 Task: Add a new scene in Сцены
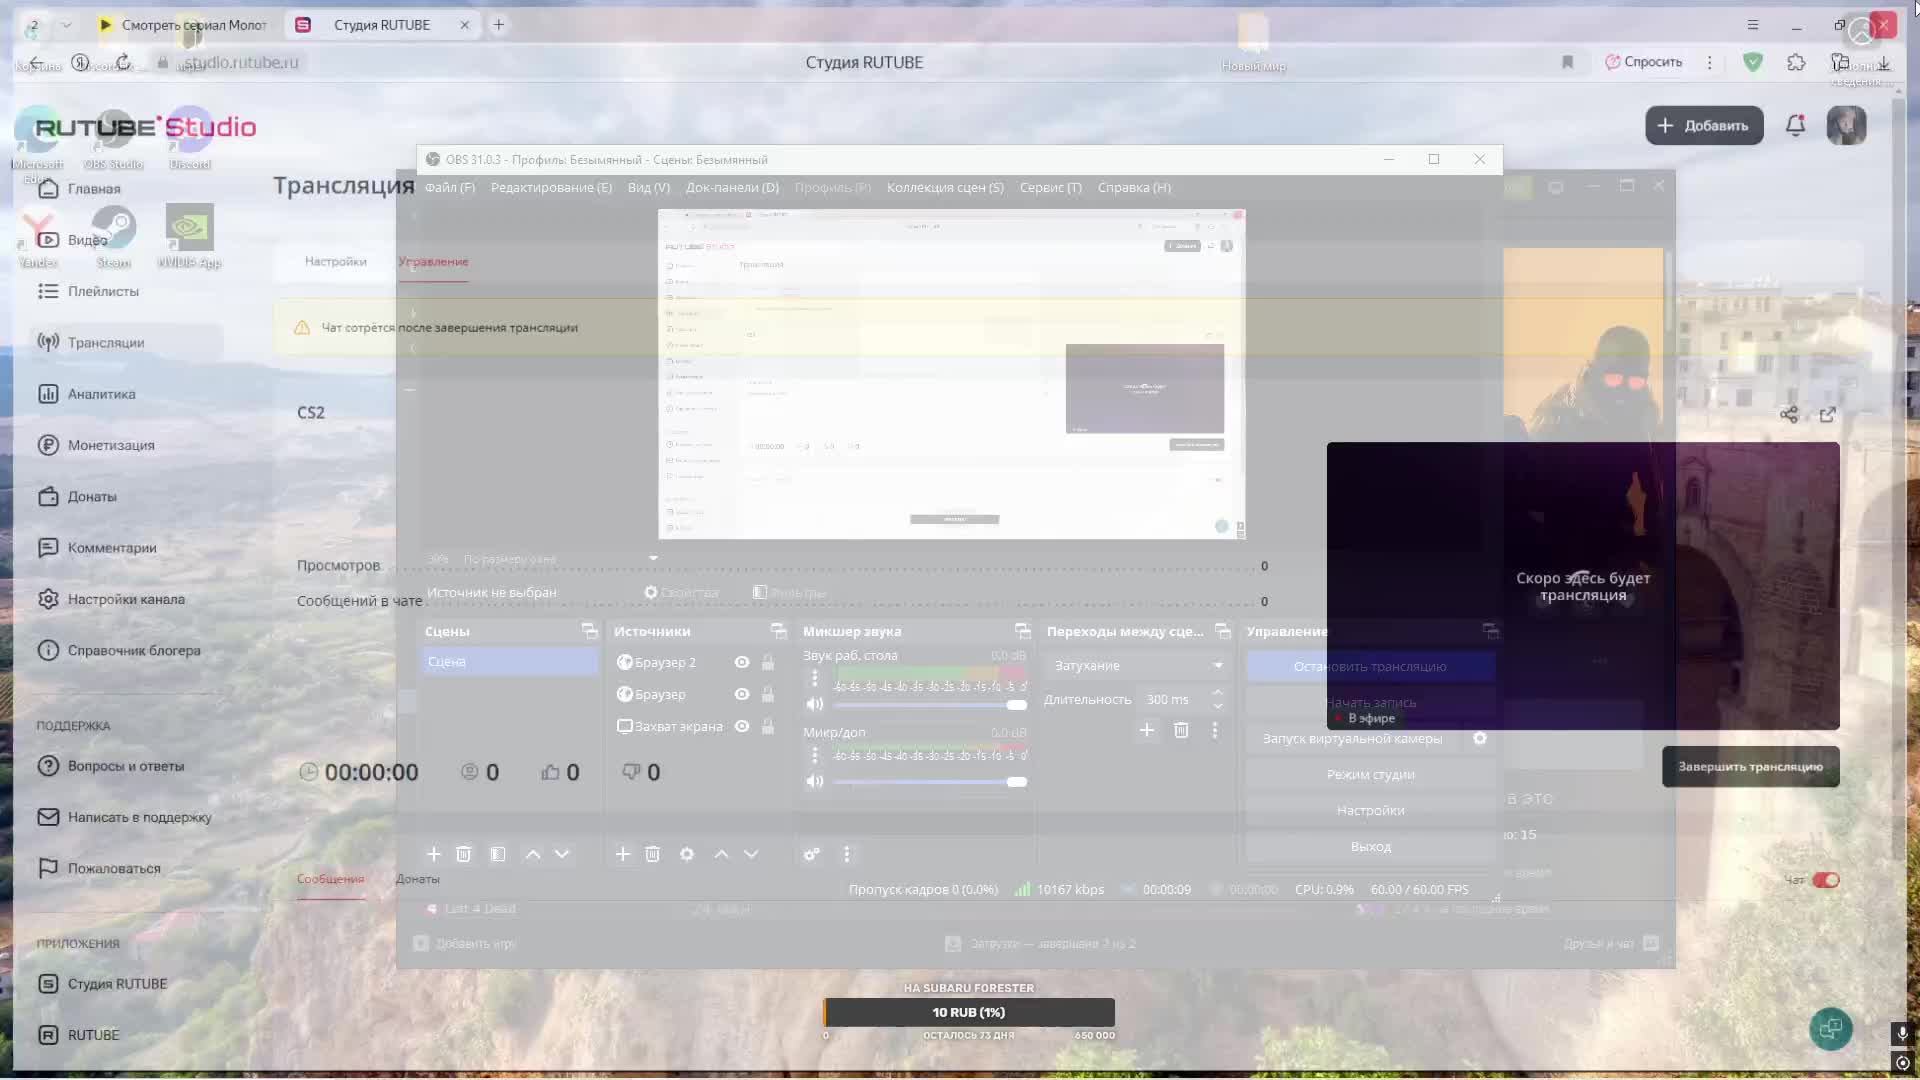tap(433, 854)
